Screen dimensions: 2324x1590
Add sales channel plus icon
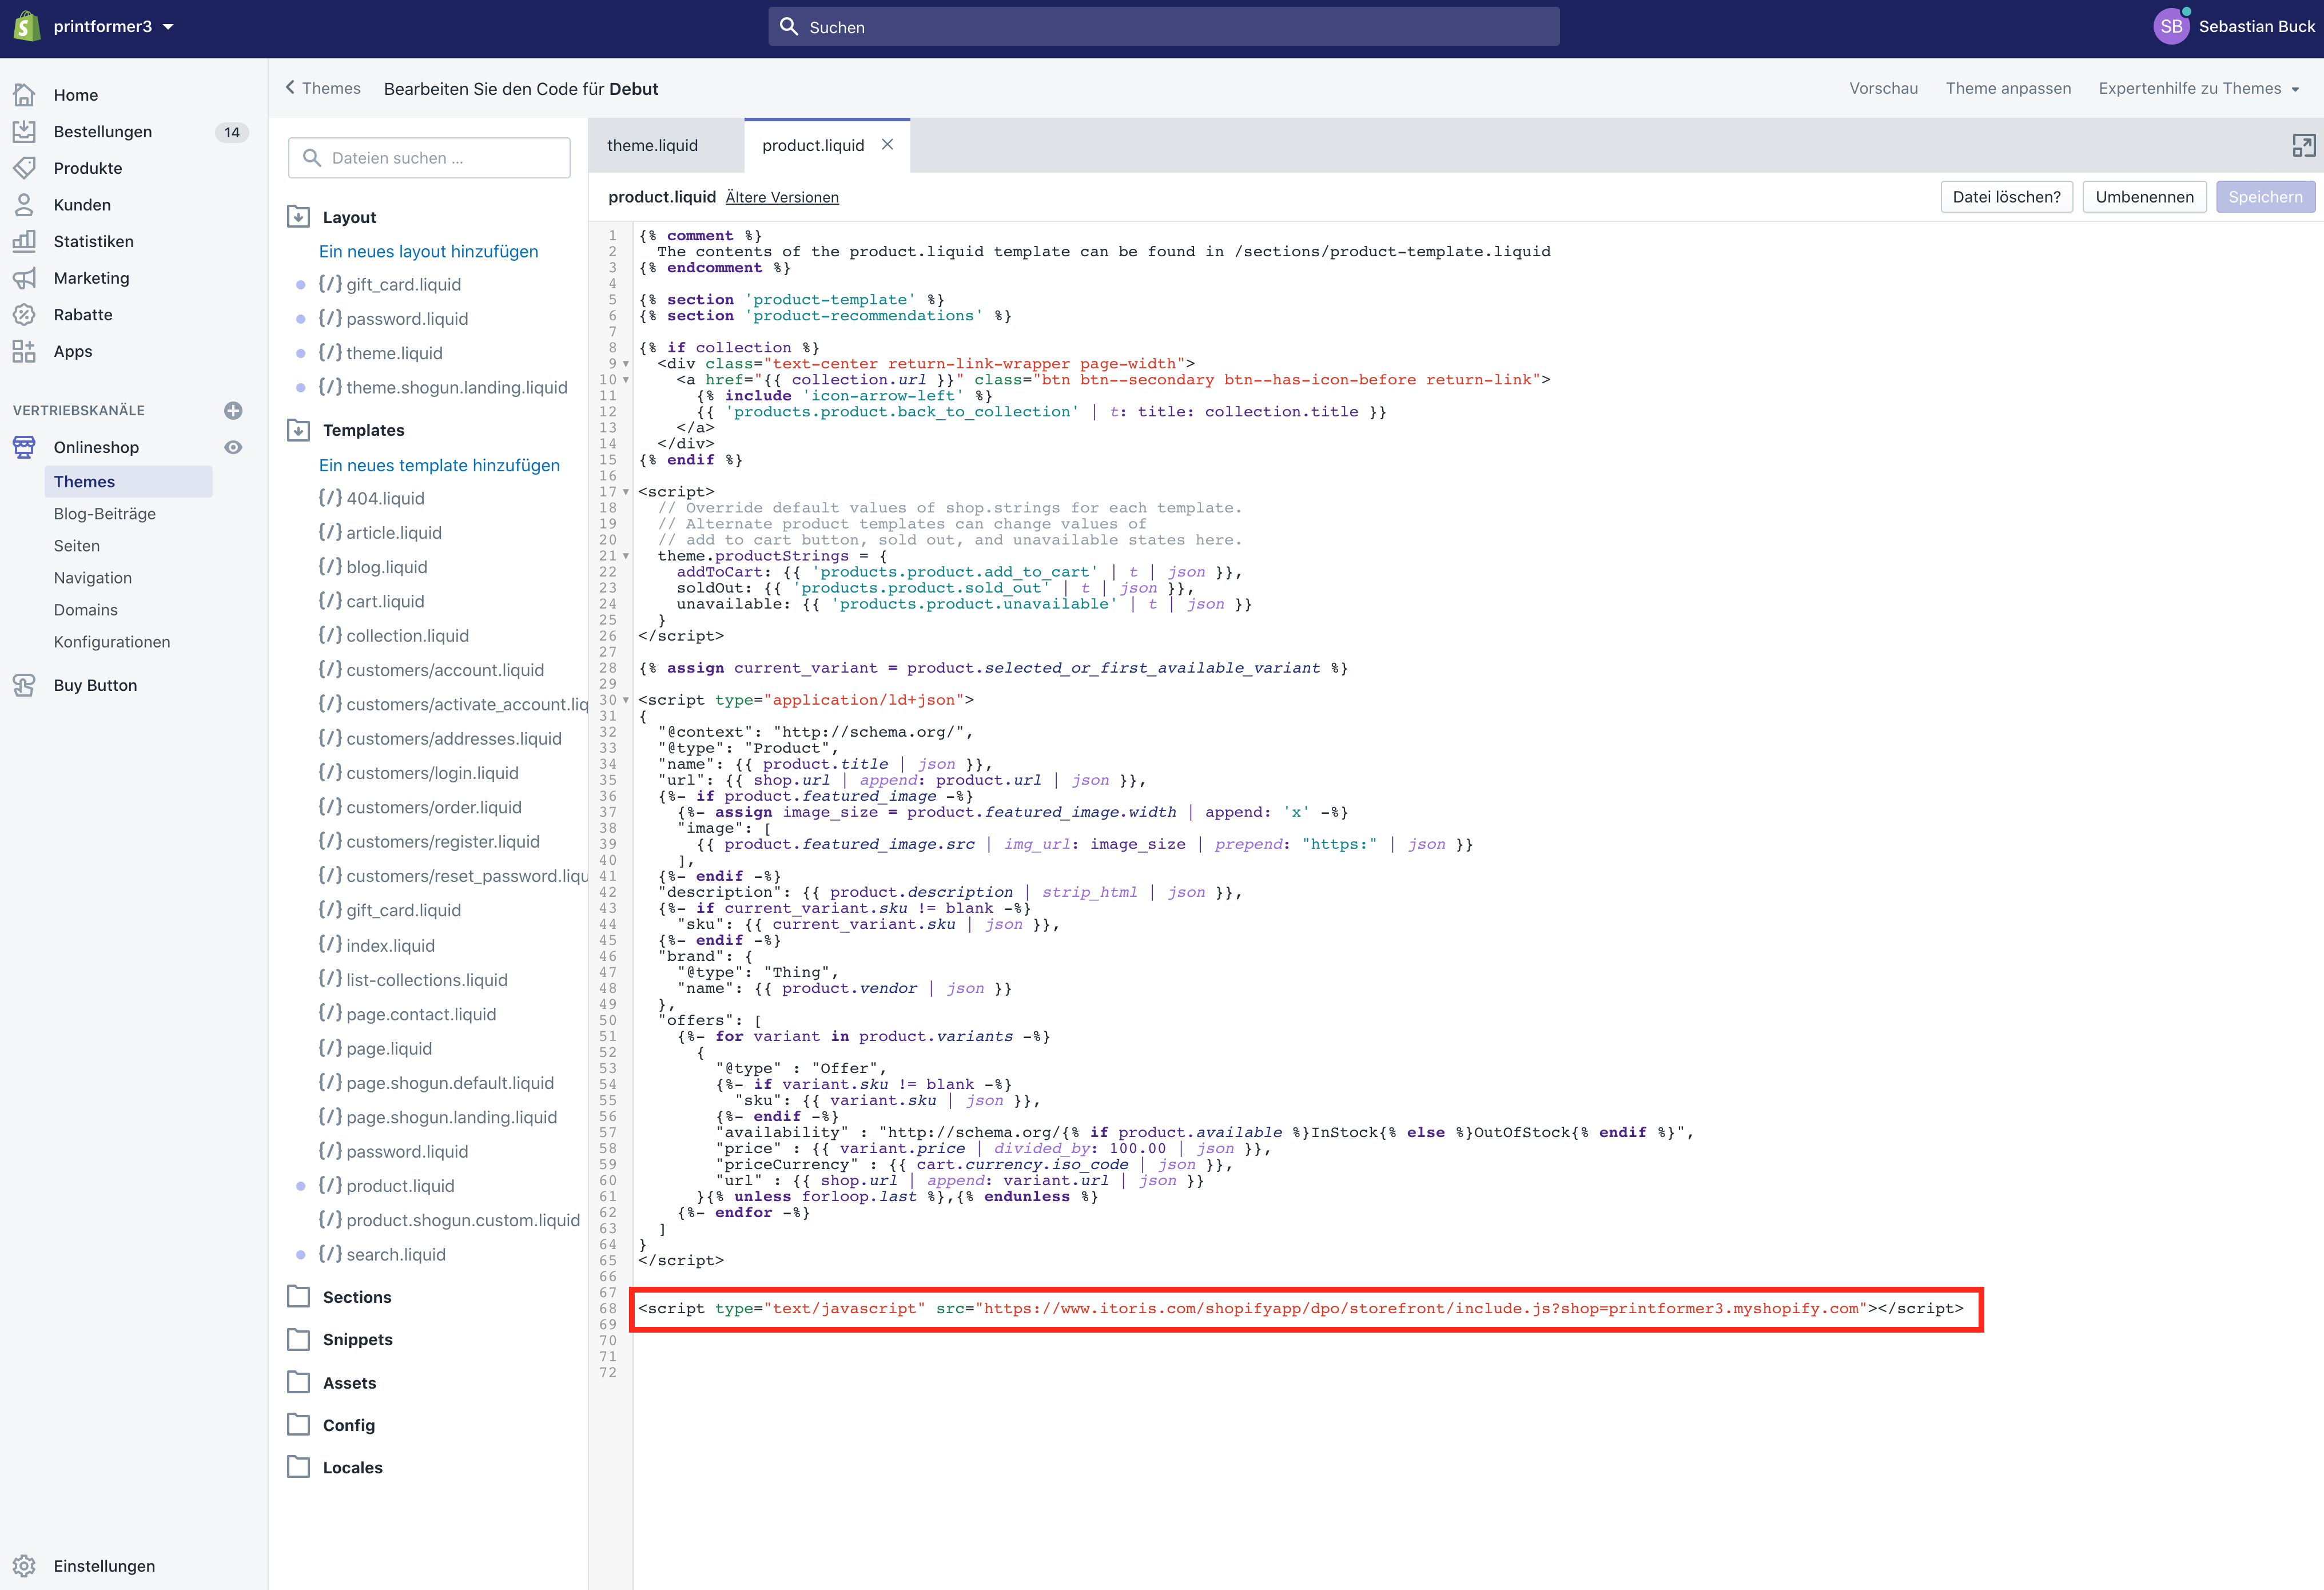233,410
